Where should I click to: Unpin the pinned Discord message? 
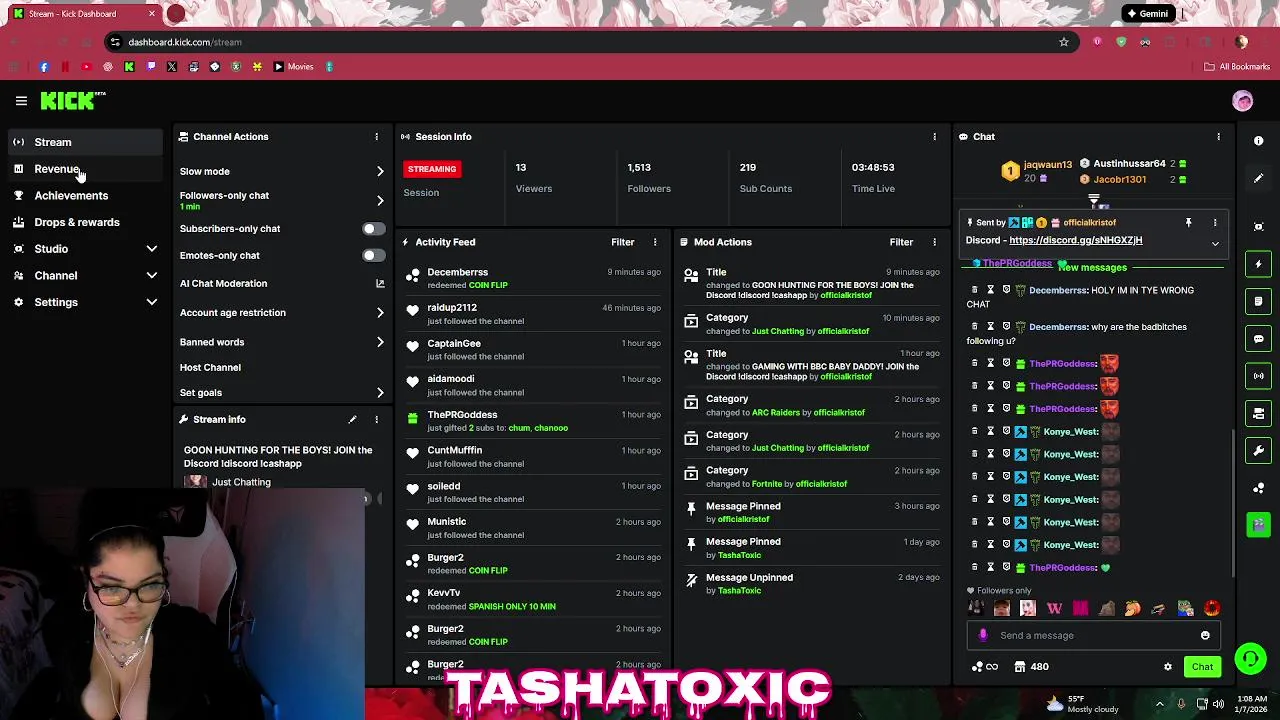coord(1188,223)
